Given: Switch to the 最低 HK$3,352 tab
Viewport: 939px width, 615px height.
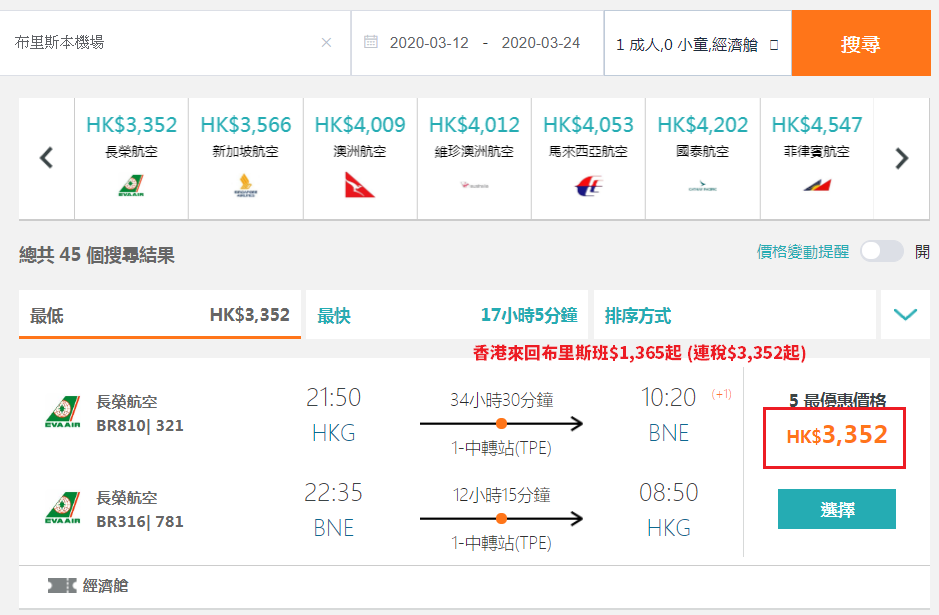Looking at the screenshot, I should [x=160, y=315].
